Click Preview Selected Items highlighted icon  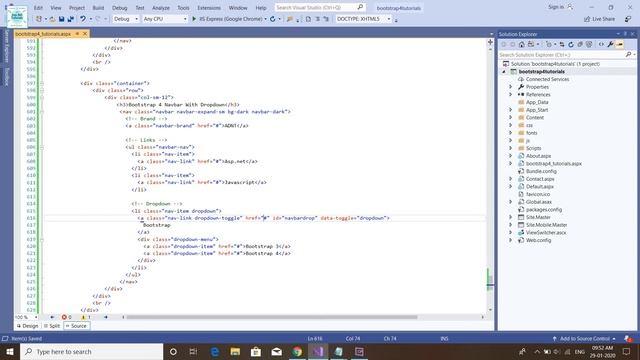[620, 44]
